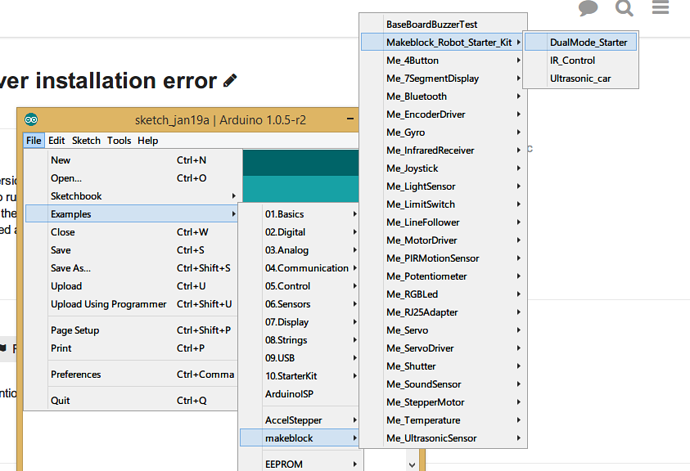The height and width of the screenshot is (471, 690).
Task: Expand the Sketchbook submenu
Action: click(131, 196)
